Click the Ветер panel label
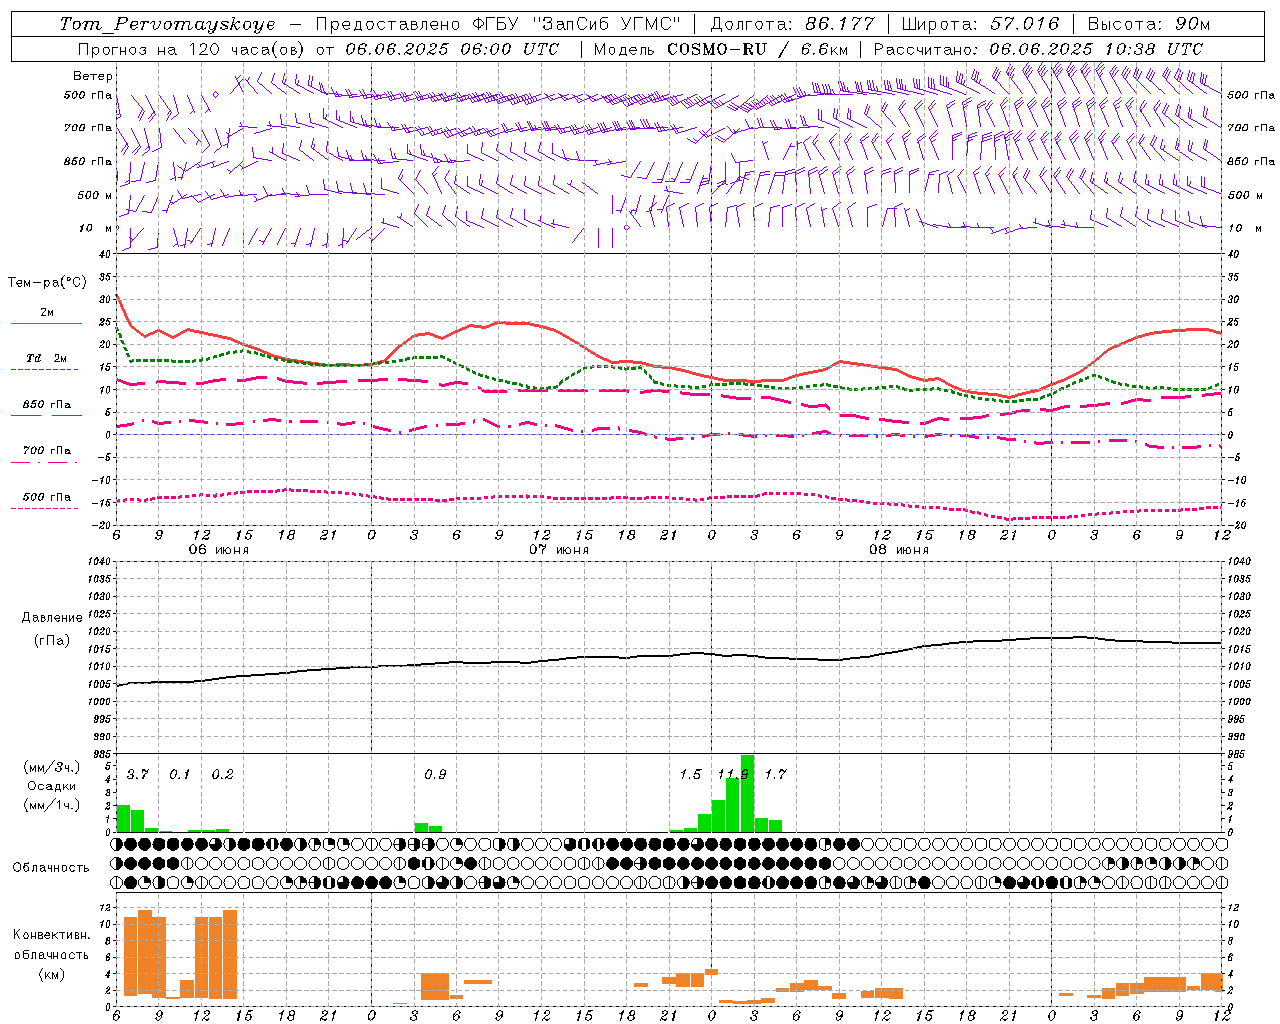This screenshot has width=1280, height=1024. pos(93,76)
